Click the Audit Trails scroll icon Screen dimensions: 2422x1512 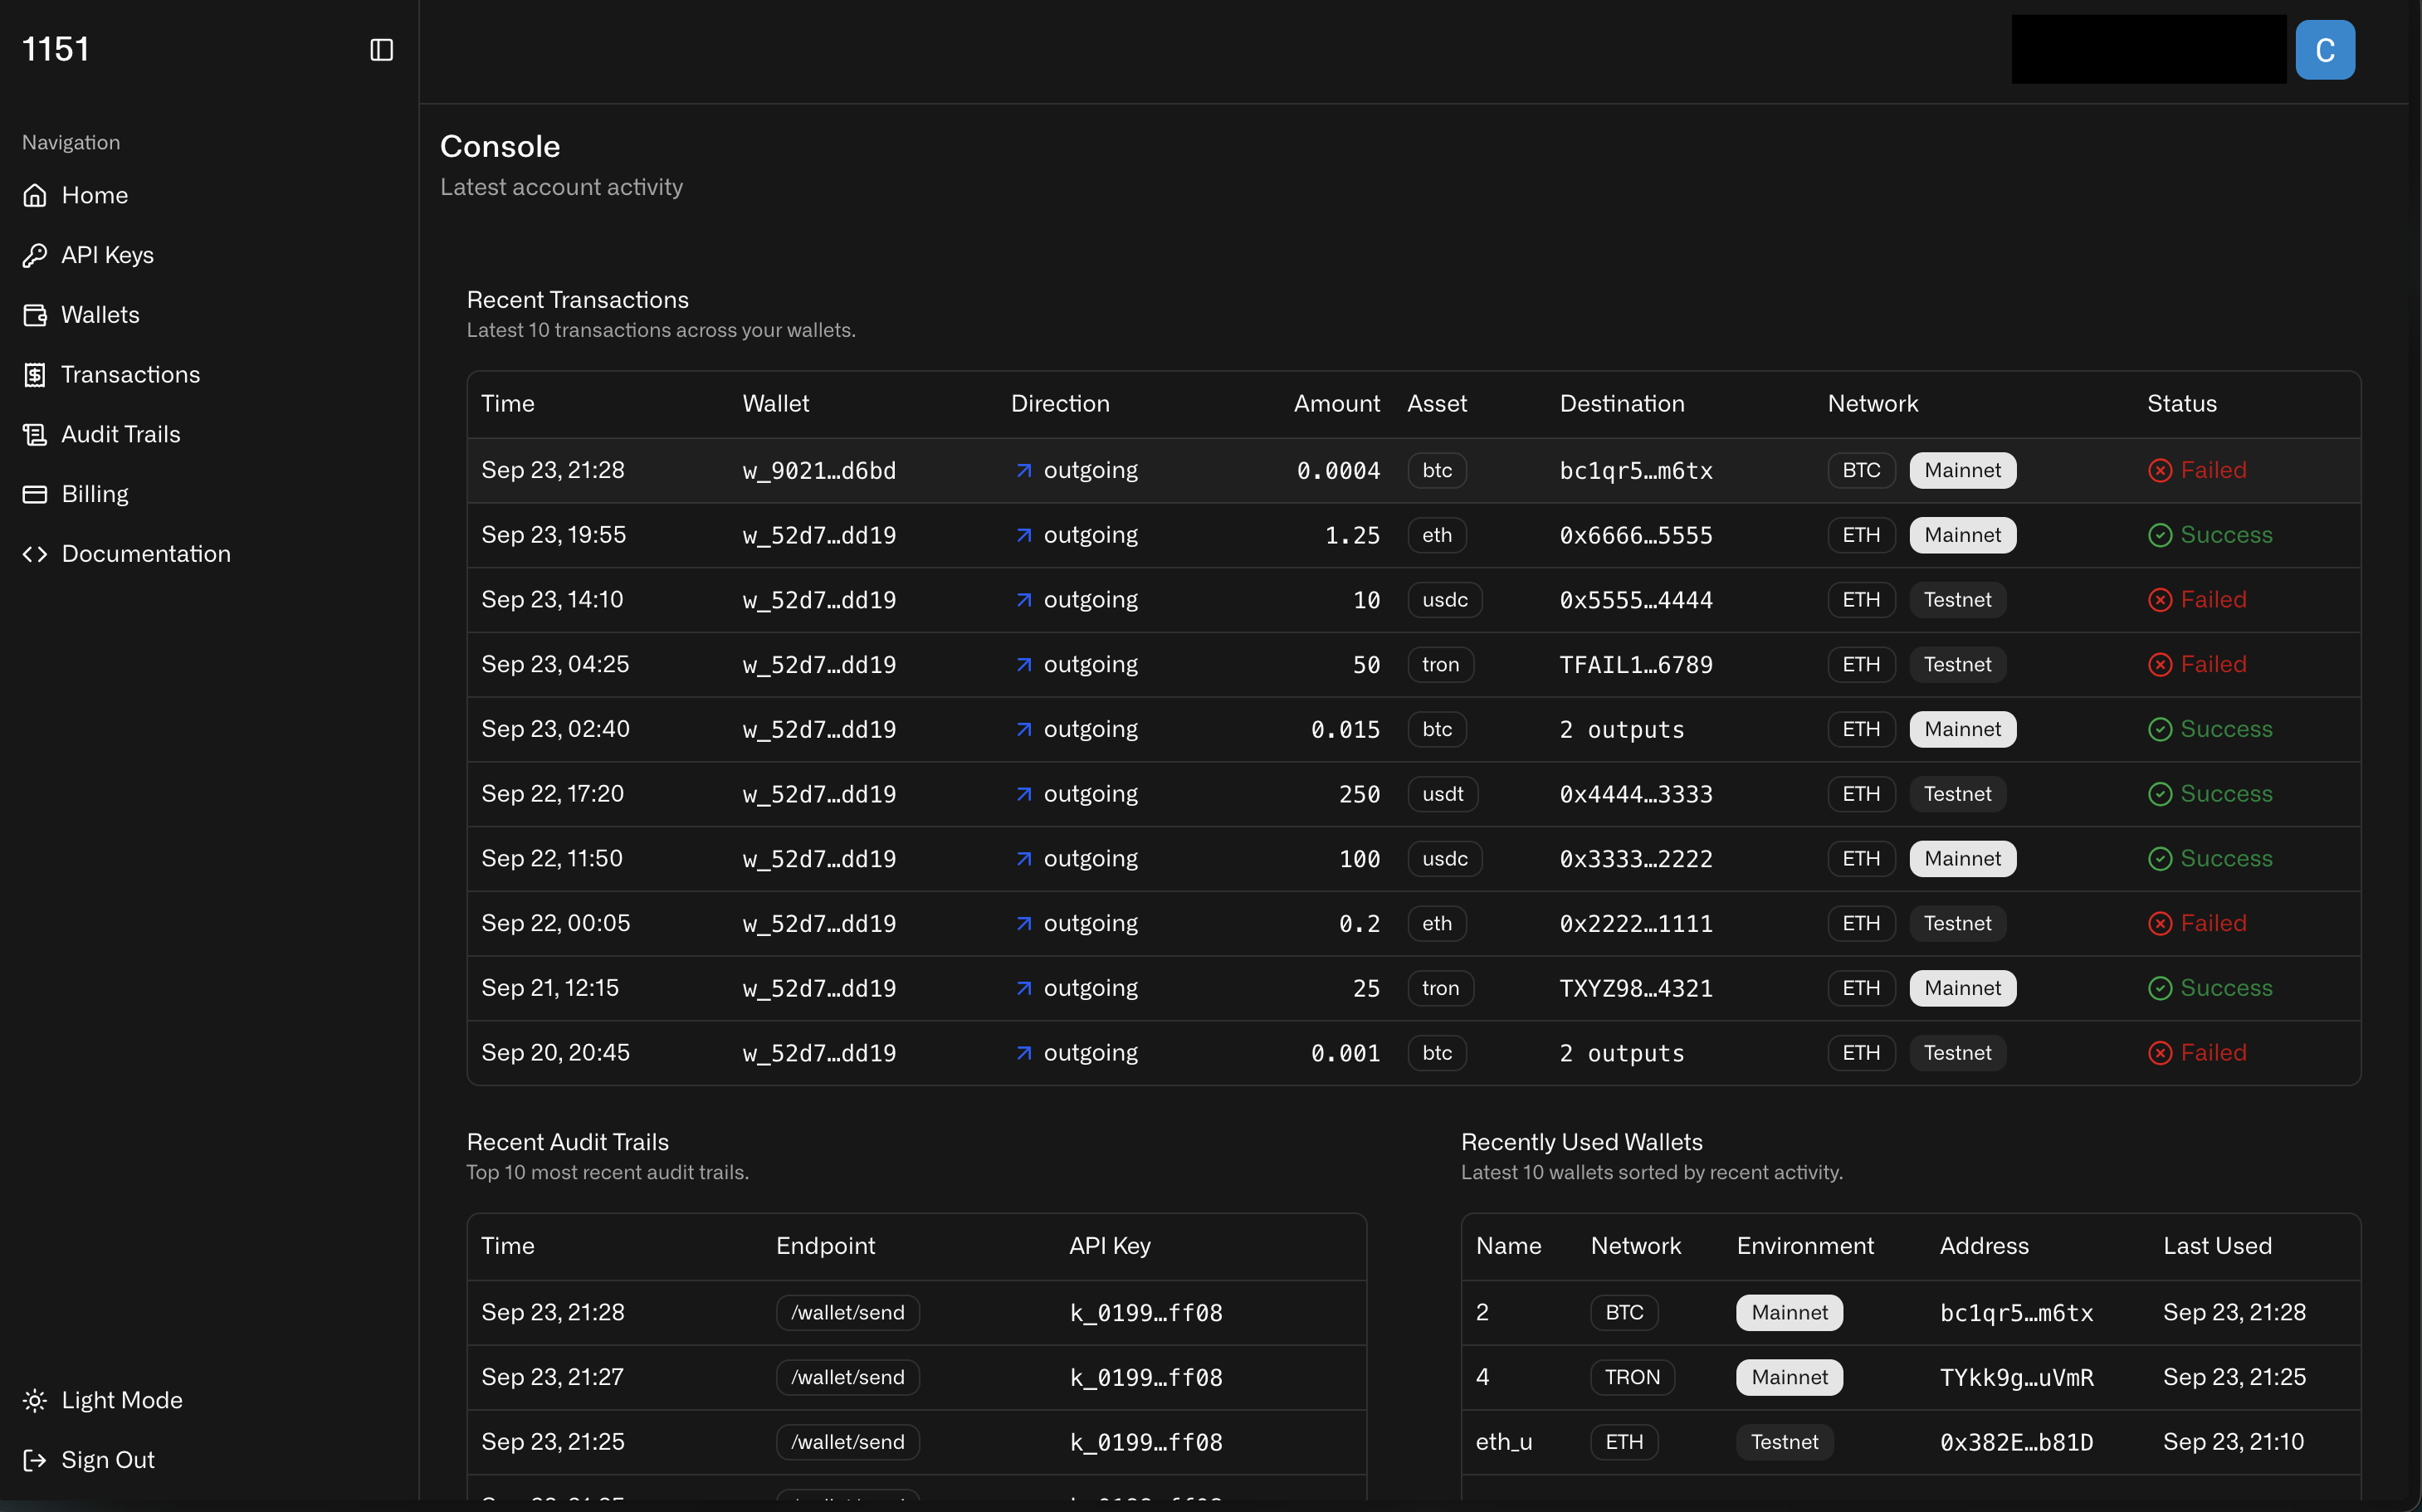(35, 434)
